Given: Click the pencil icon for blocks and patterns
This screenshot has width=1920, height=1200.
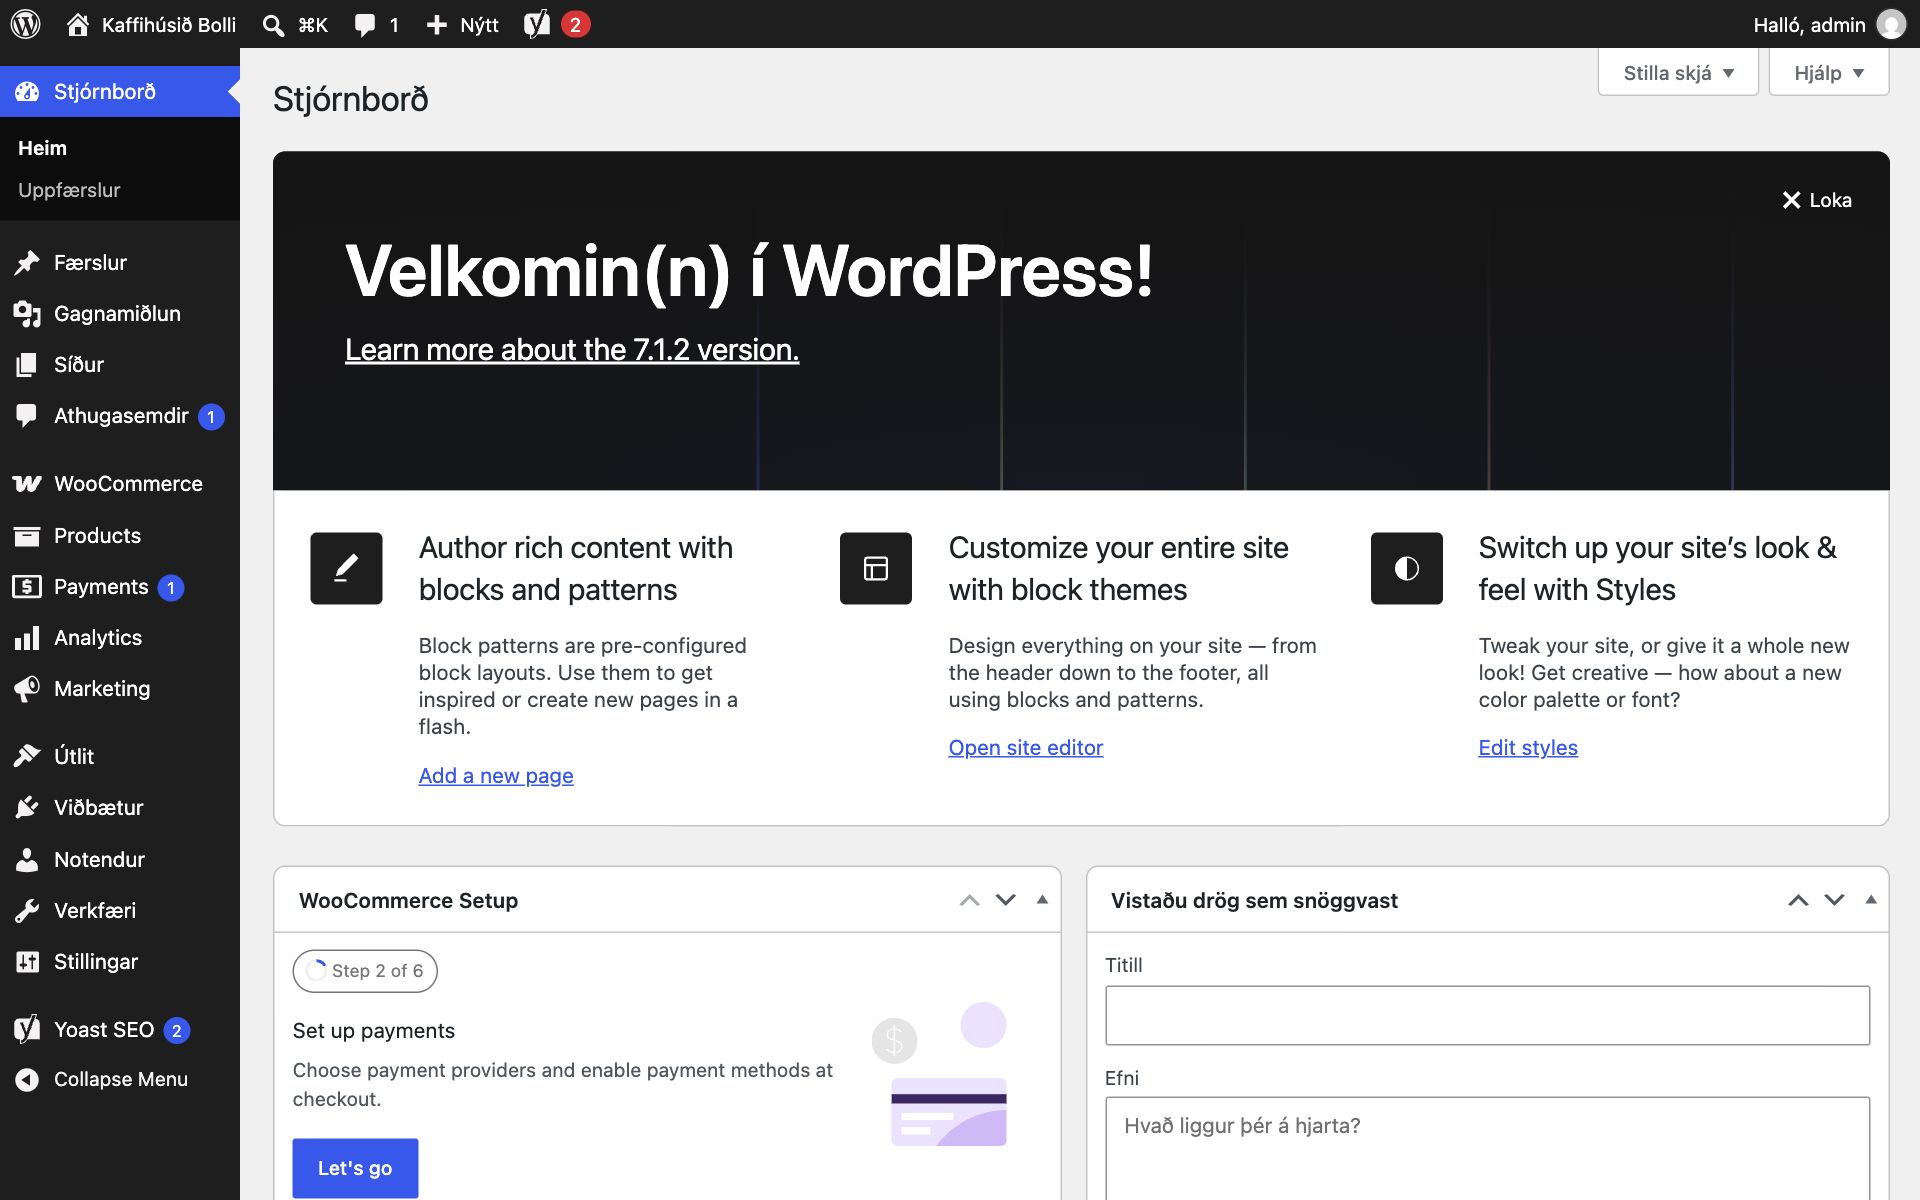Looking at the screenshot, I should point(346,568).
